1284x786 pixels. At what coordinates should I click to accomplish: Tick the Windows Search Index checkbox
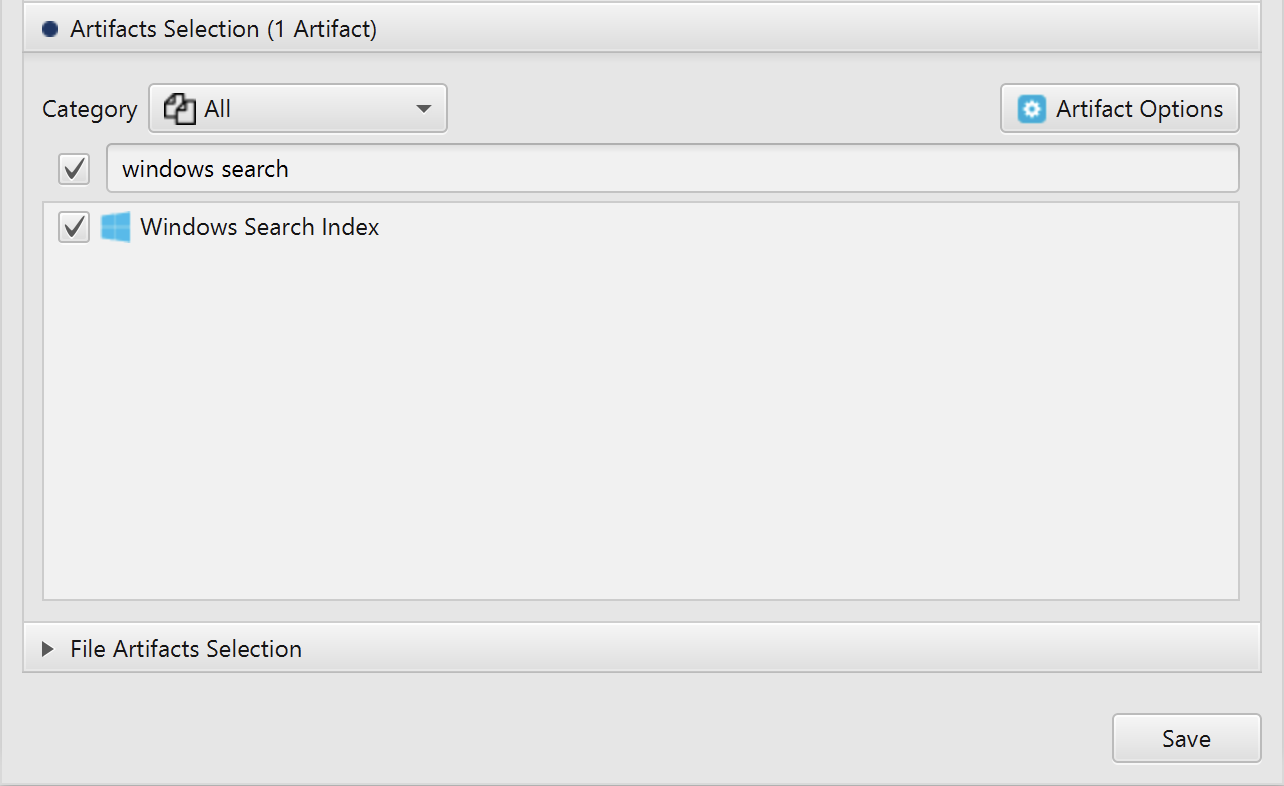75,227
